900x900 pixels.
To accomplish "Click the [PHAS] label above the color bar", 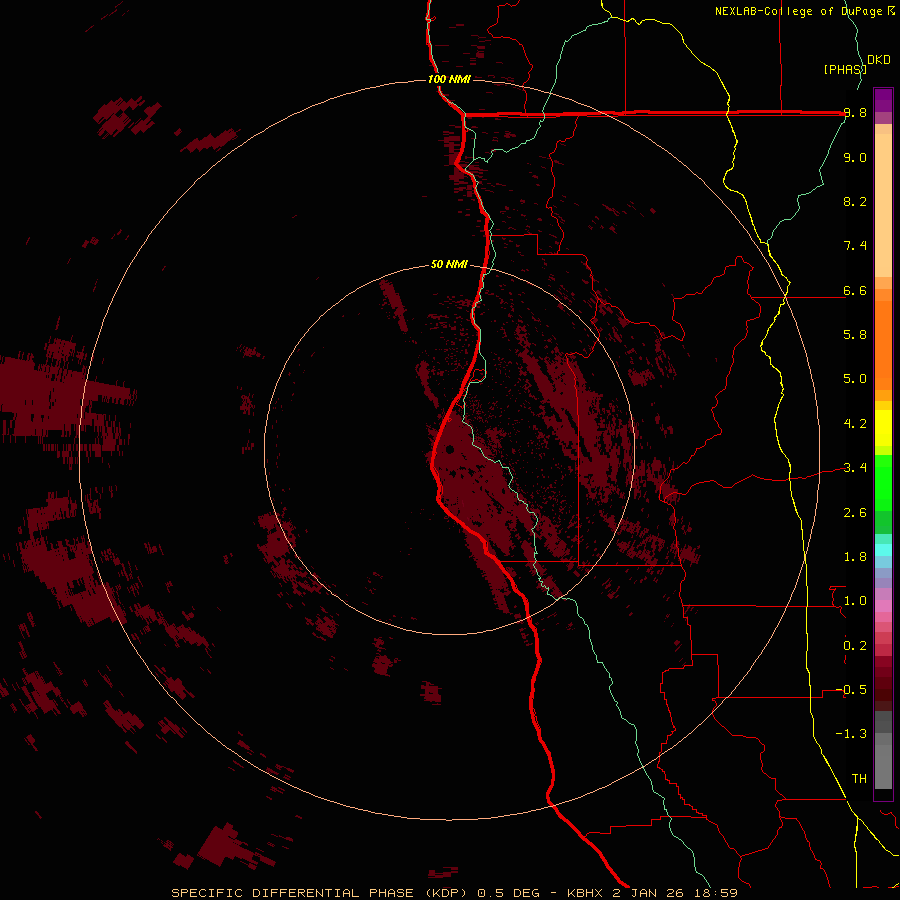I will point(845,69).
